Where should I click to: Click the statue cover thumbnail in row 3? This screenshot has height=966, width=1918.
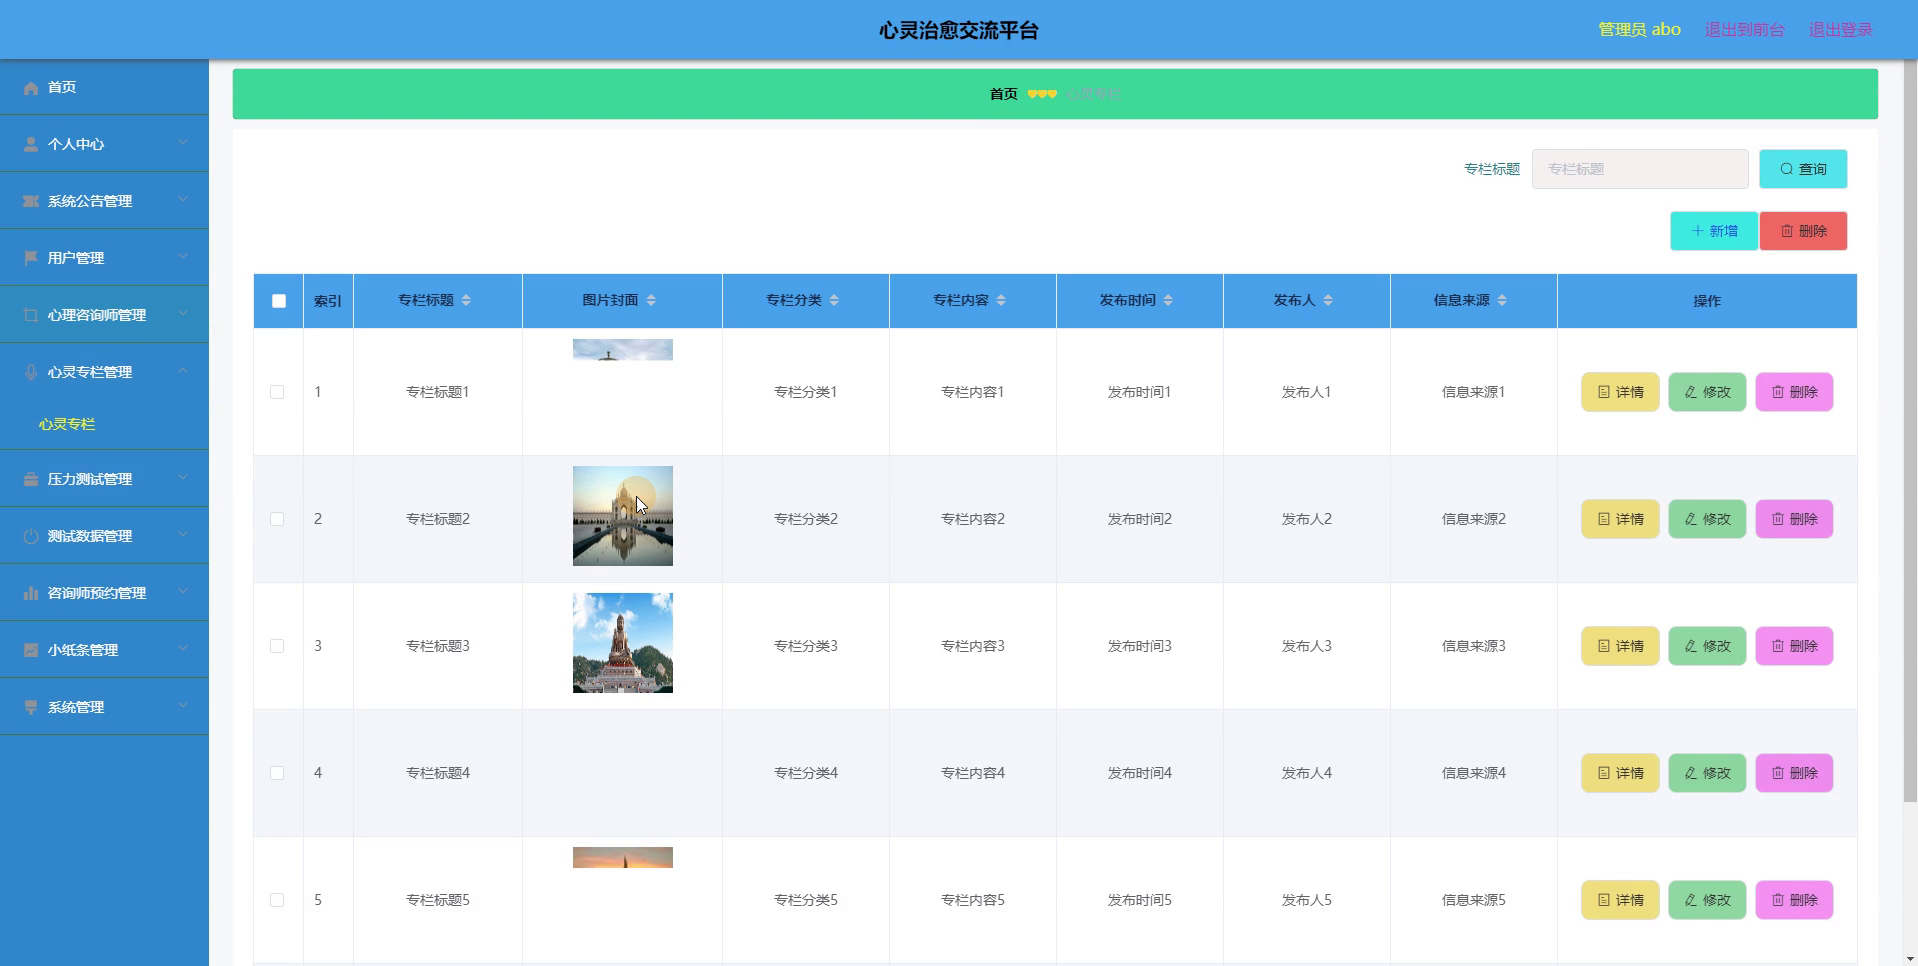[x=623, y=643]
